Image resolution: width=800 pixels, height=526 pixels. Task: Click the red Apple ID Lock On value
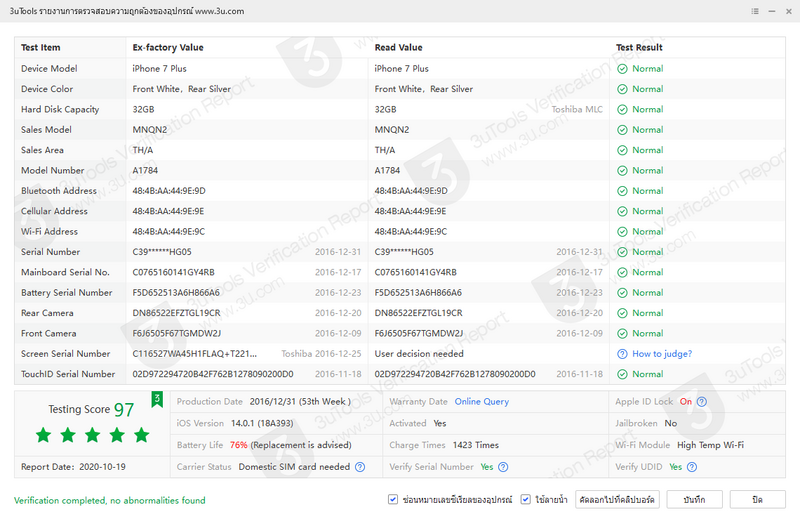click(x=686, y=402)
